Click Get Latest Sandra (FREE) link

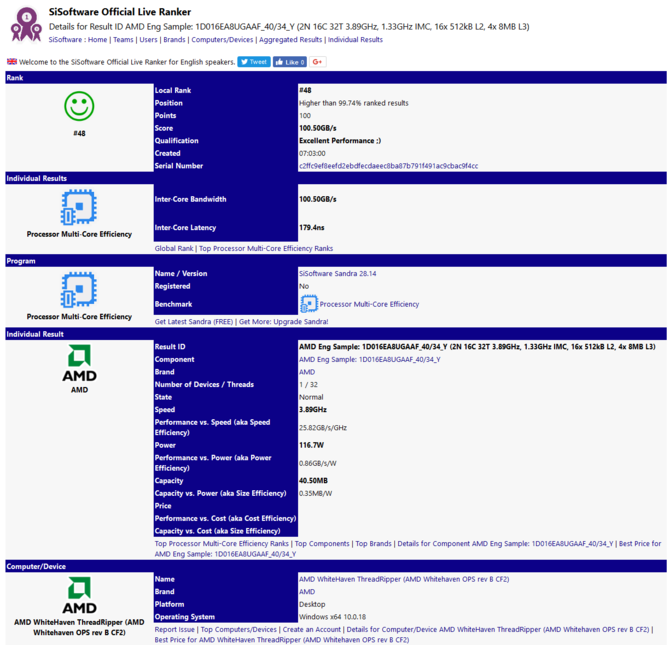[x=193, y=322]
